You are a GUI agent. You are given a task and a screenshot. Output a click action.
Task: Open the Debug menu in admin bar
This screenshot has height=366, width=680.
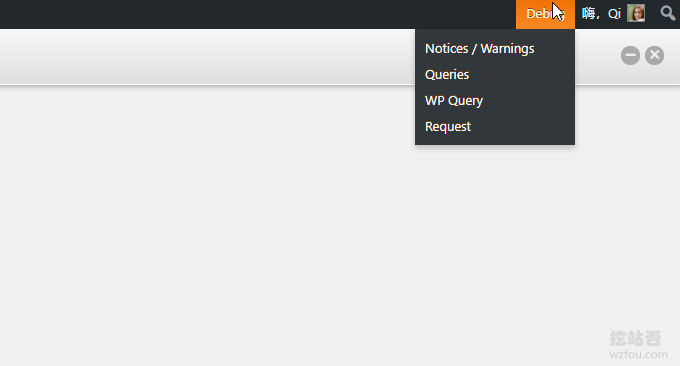[545, 14]
